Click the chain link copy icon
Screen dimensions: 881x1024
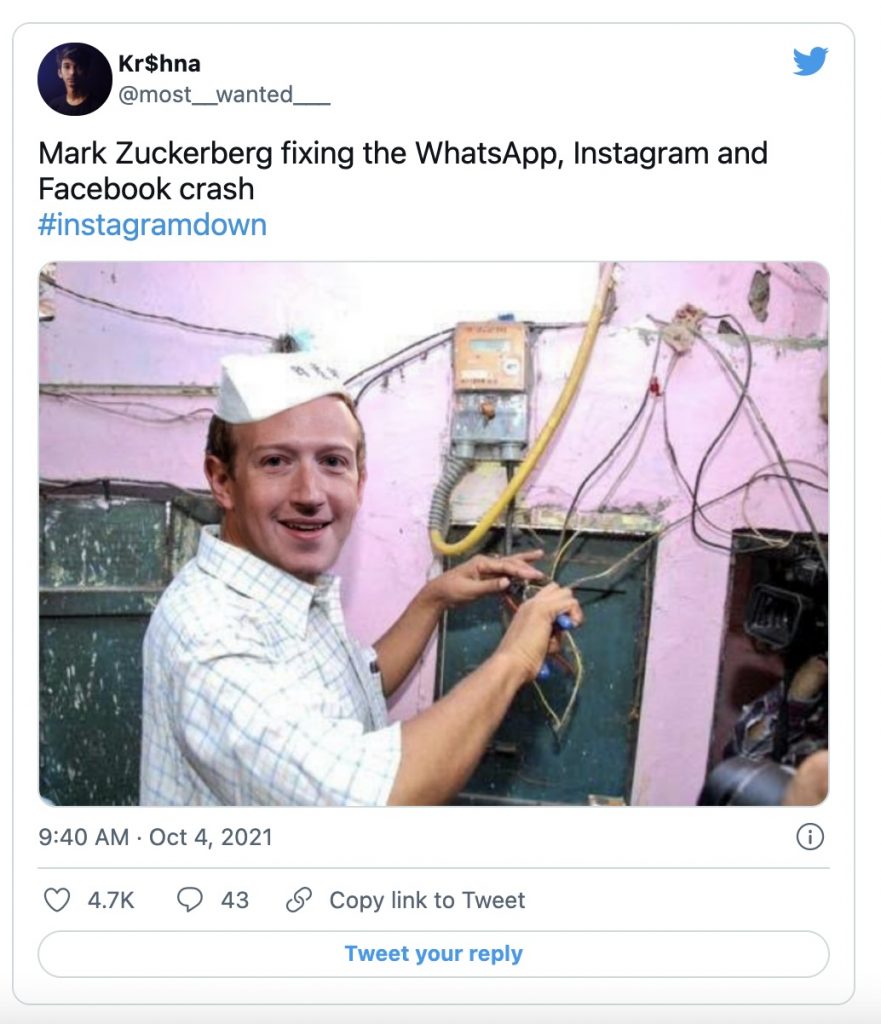[299, 900]
